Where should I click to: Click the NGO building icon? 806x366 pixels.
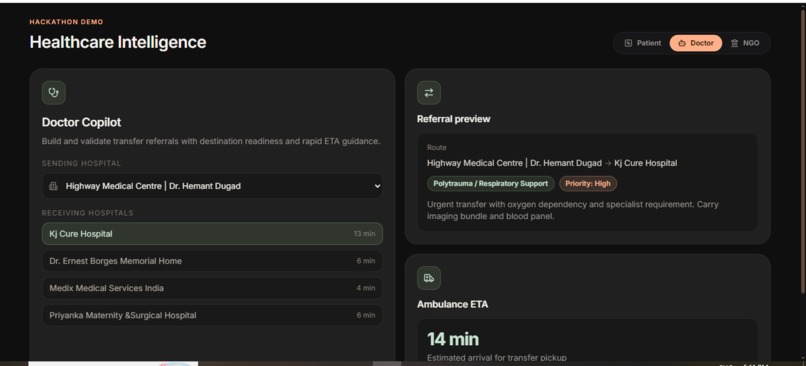[734, 43]
